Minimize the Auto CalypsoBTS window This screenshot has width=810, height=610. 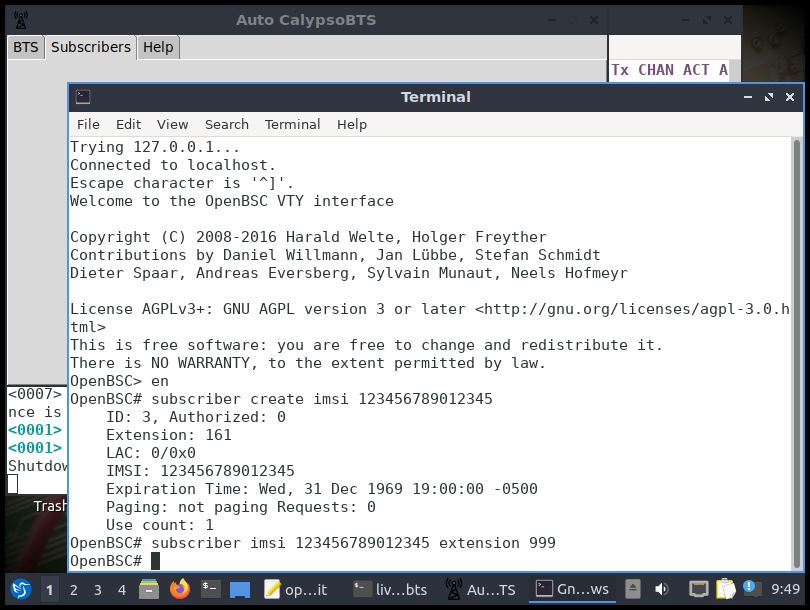(552, 20)
